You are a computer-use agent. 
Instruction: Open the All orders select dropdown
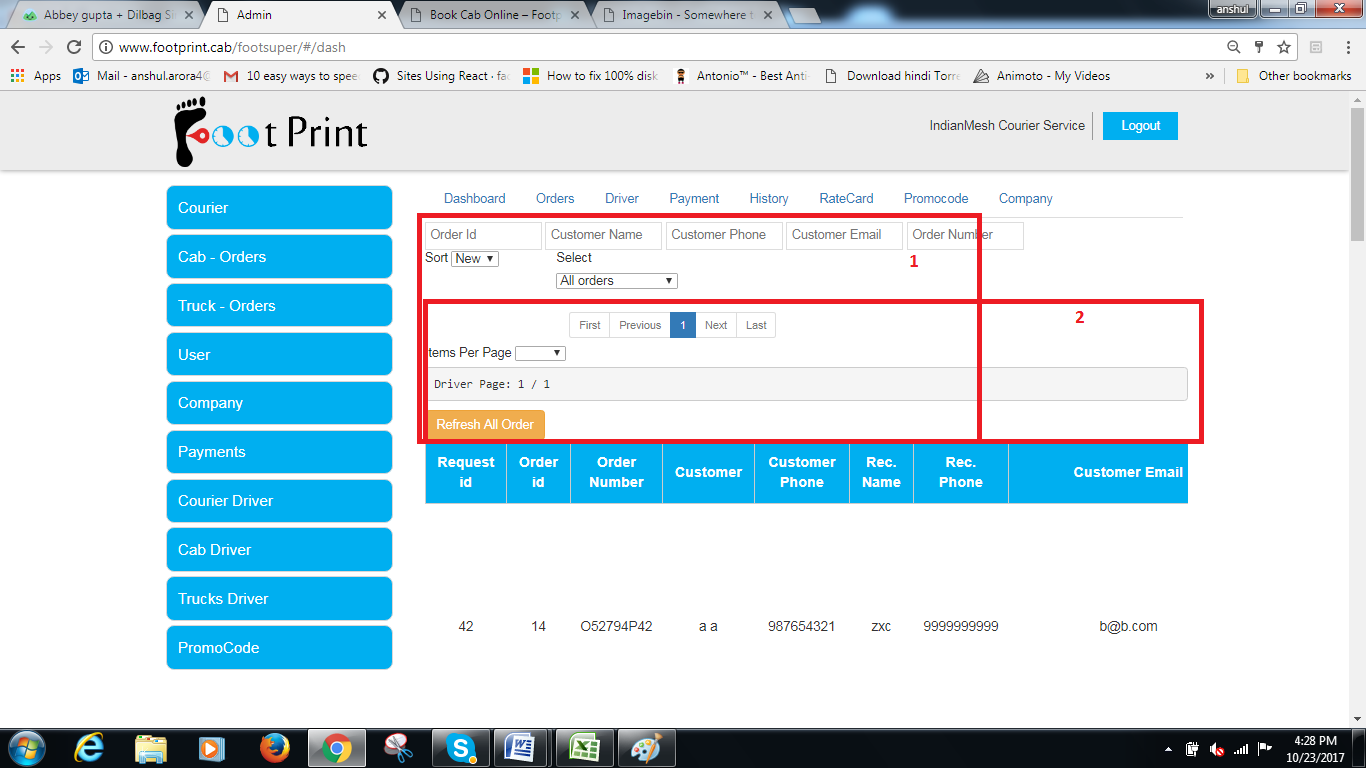pos(617,281)
